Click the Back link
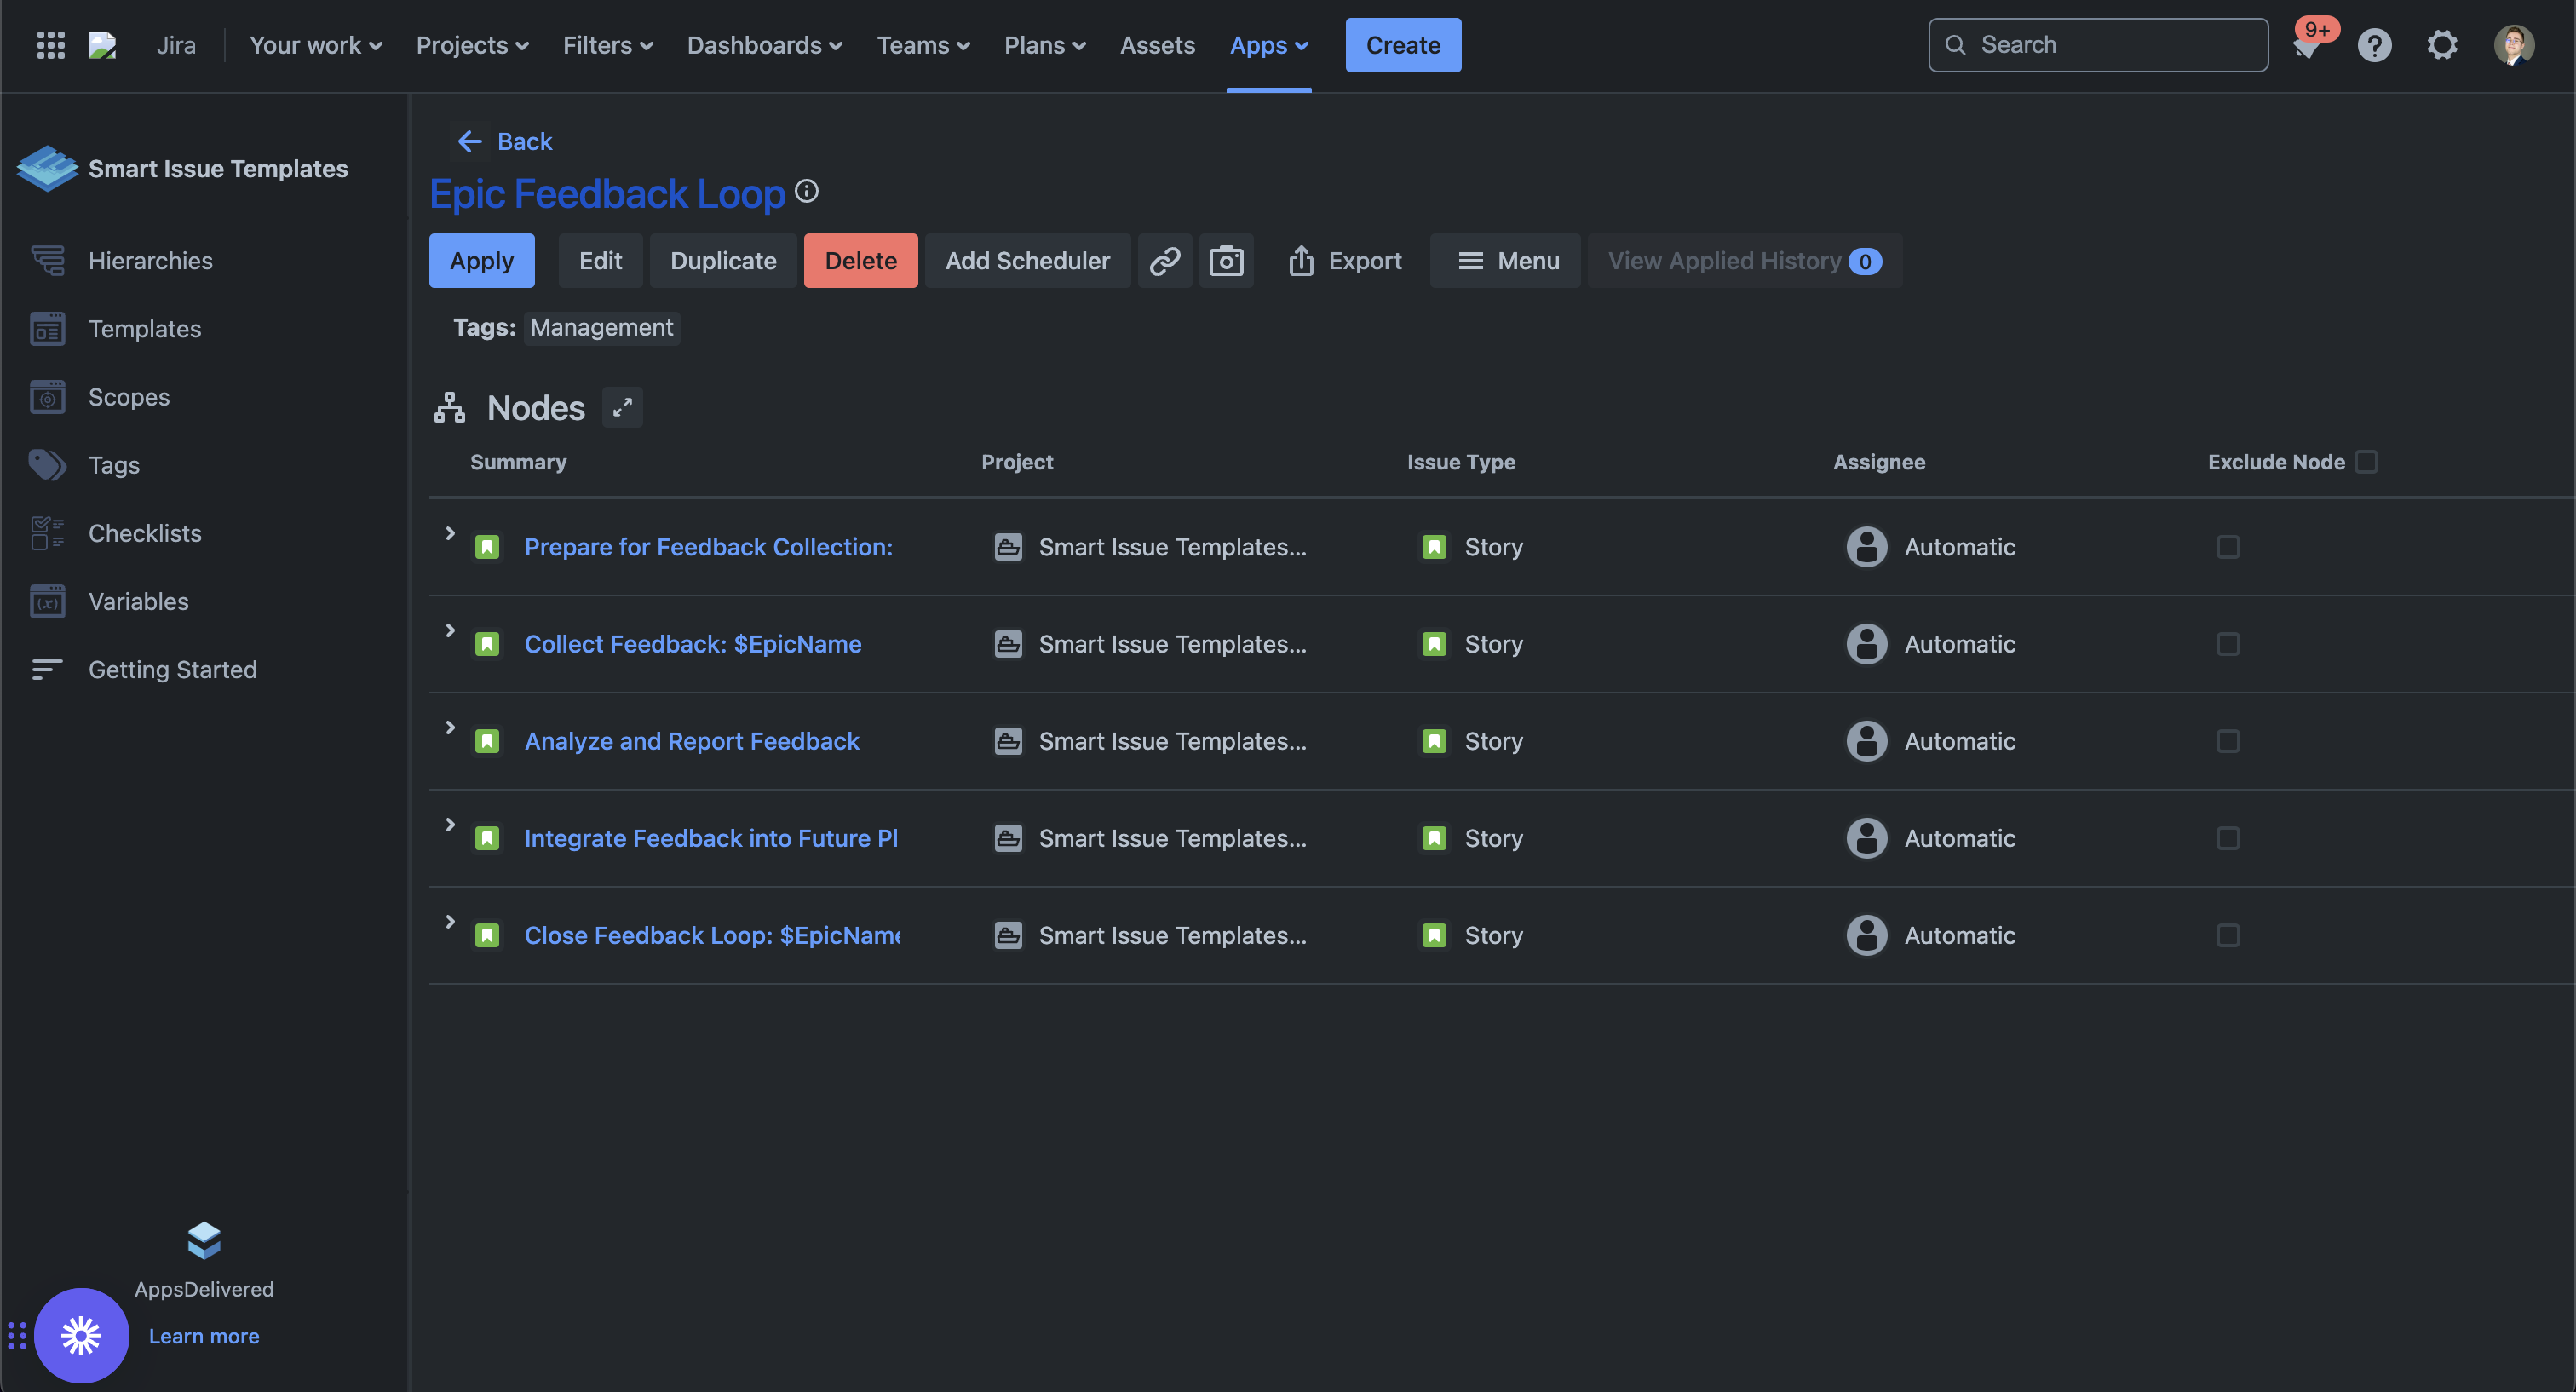 pyautogui.click(x=505, y=141)
